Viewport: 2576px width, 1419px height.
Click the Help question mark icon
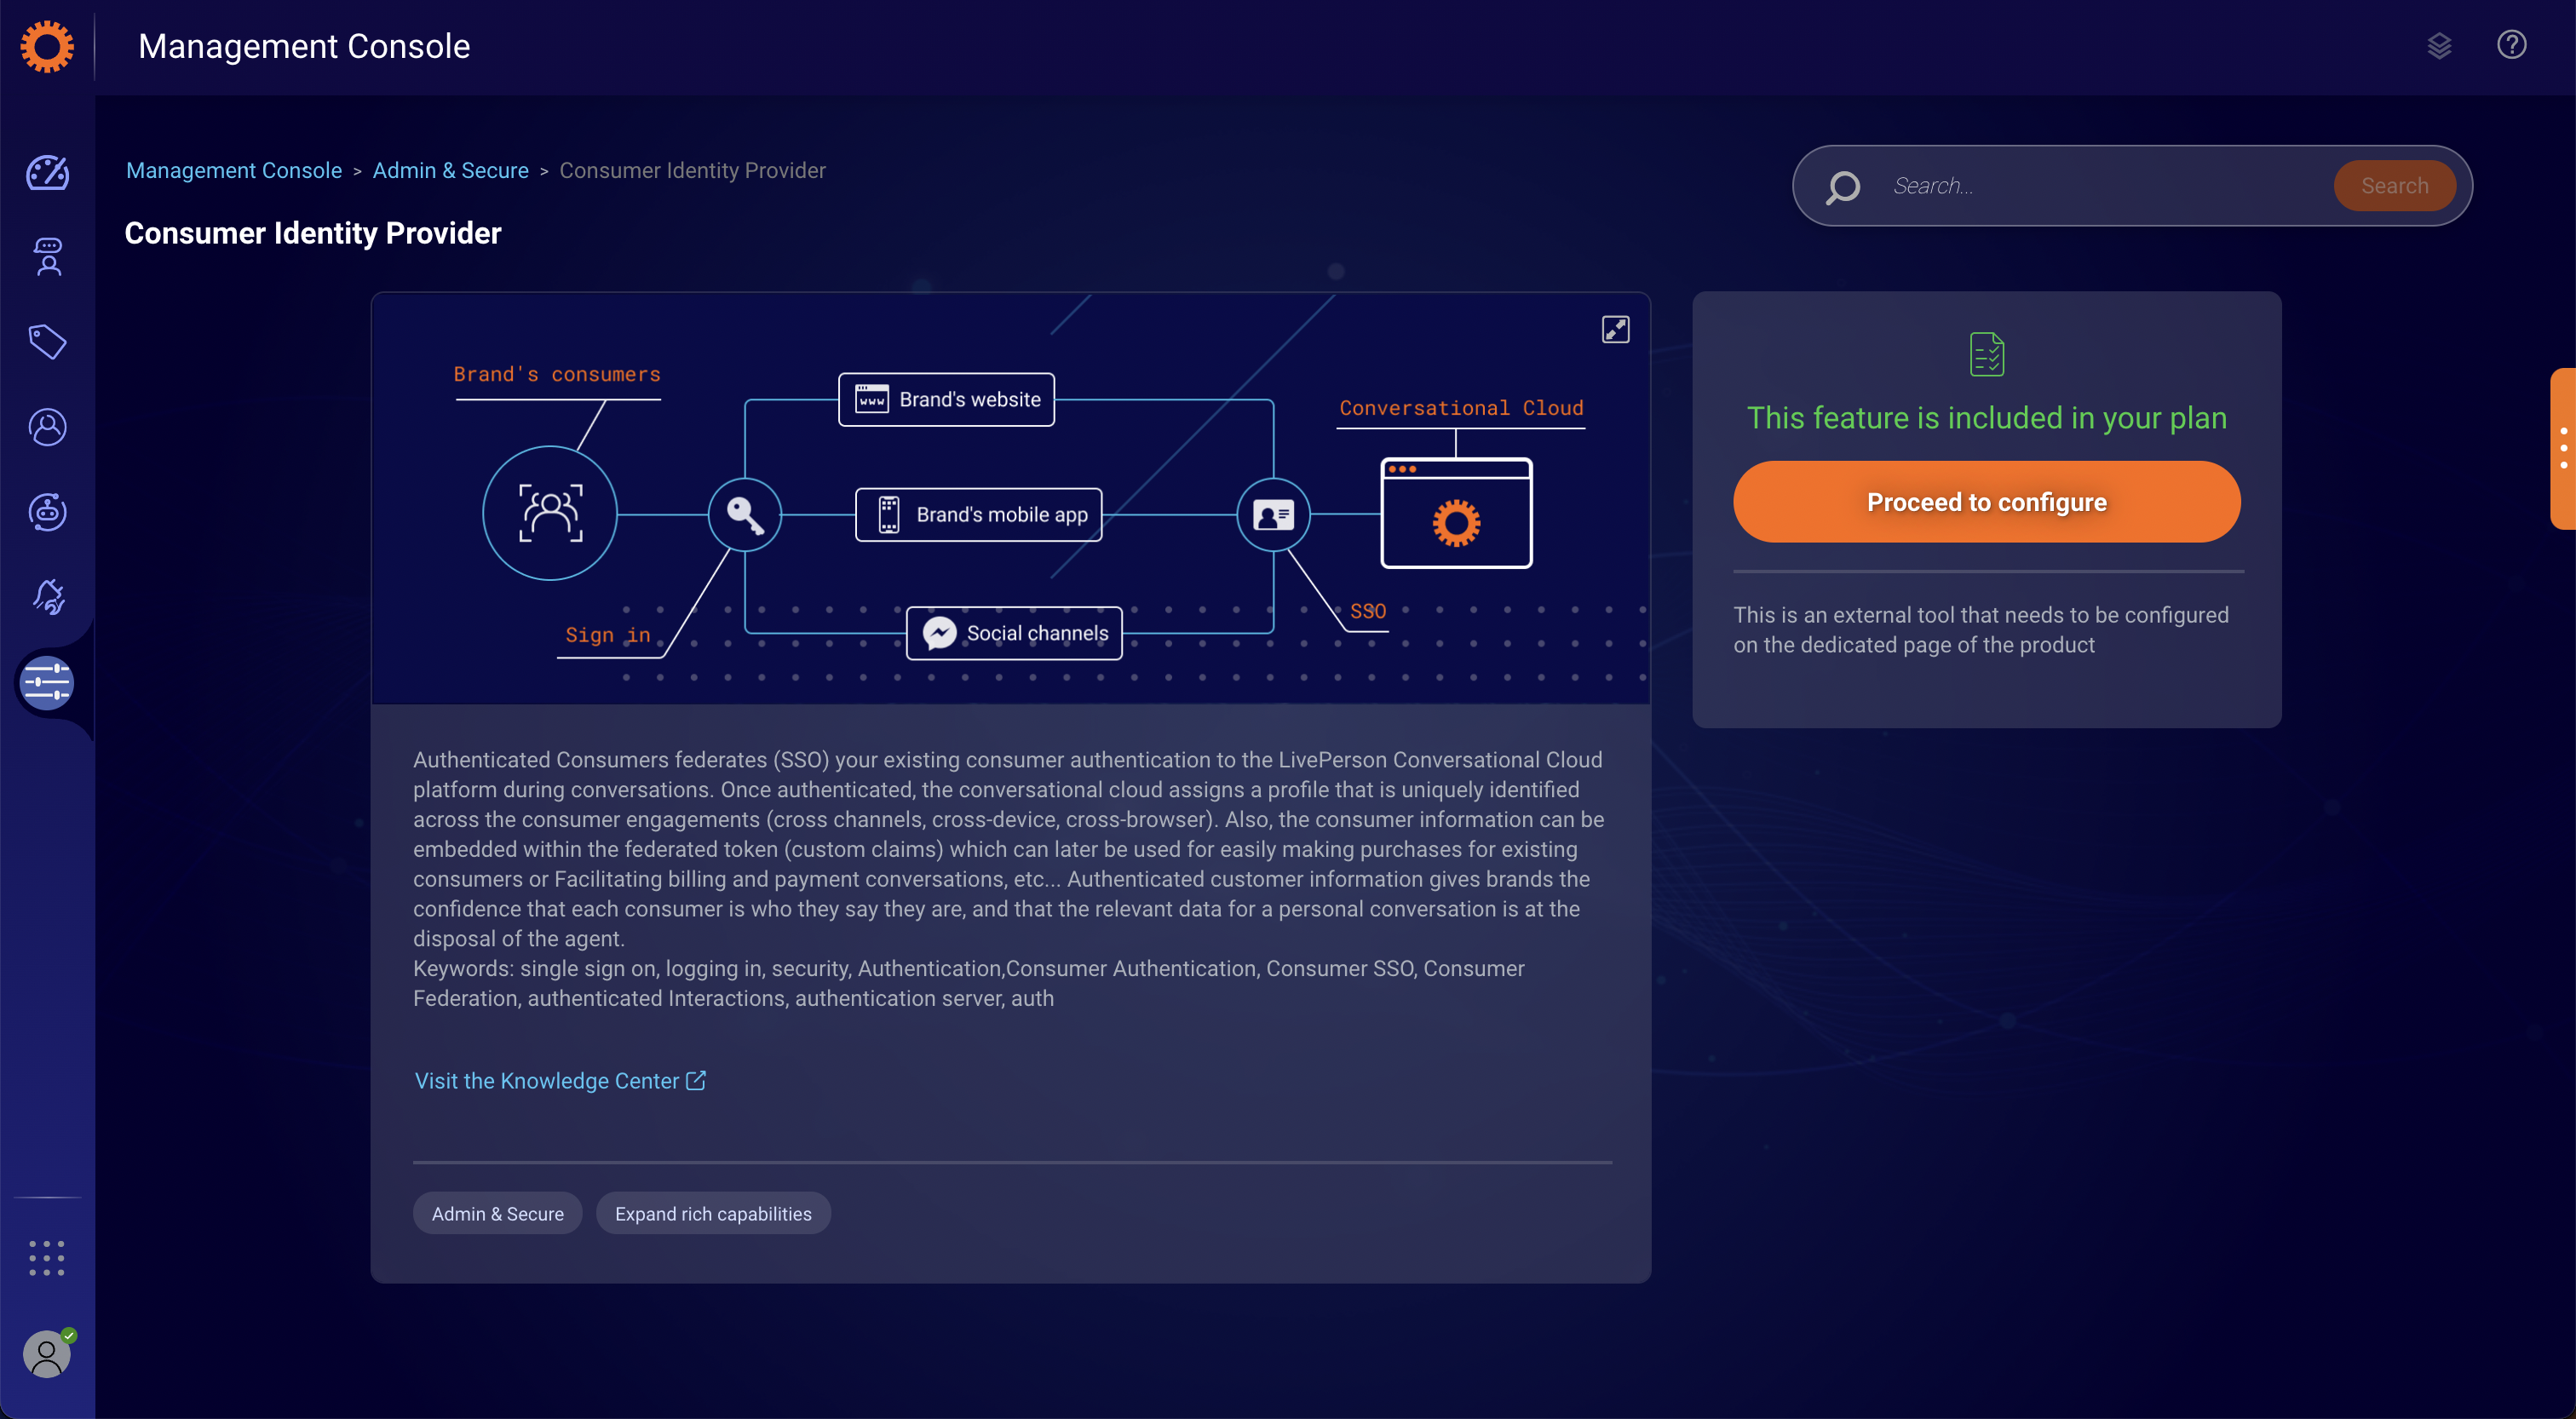(x=2513, y=43)
